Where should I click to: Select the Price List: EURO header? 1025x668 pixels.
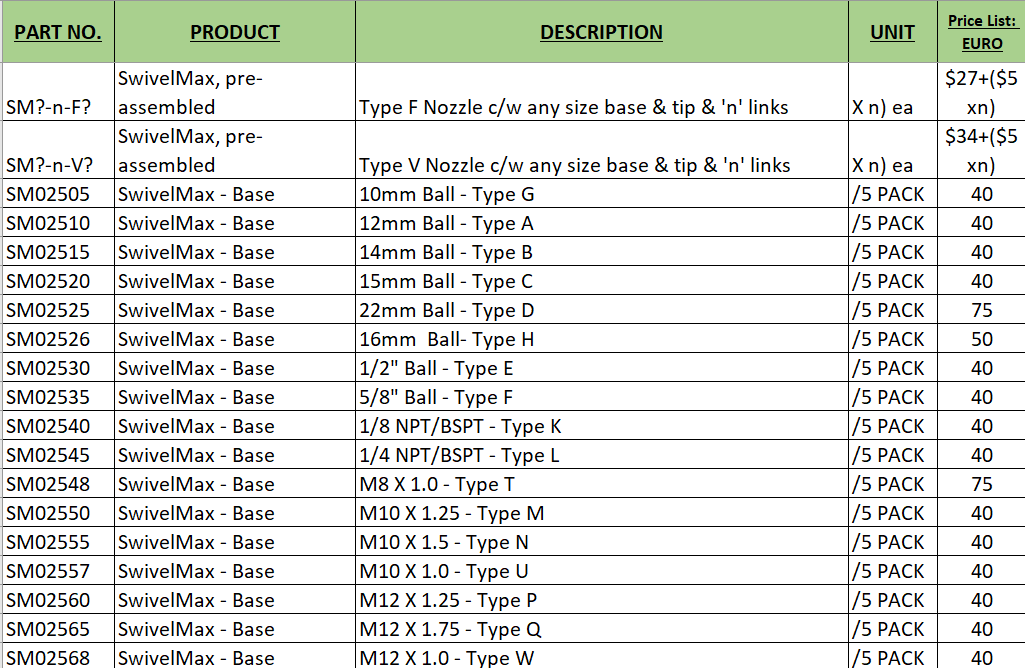coord(981,32)
